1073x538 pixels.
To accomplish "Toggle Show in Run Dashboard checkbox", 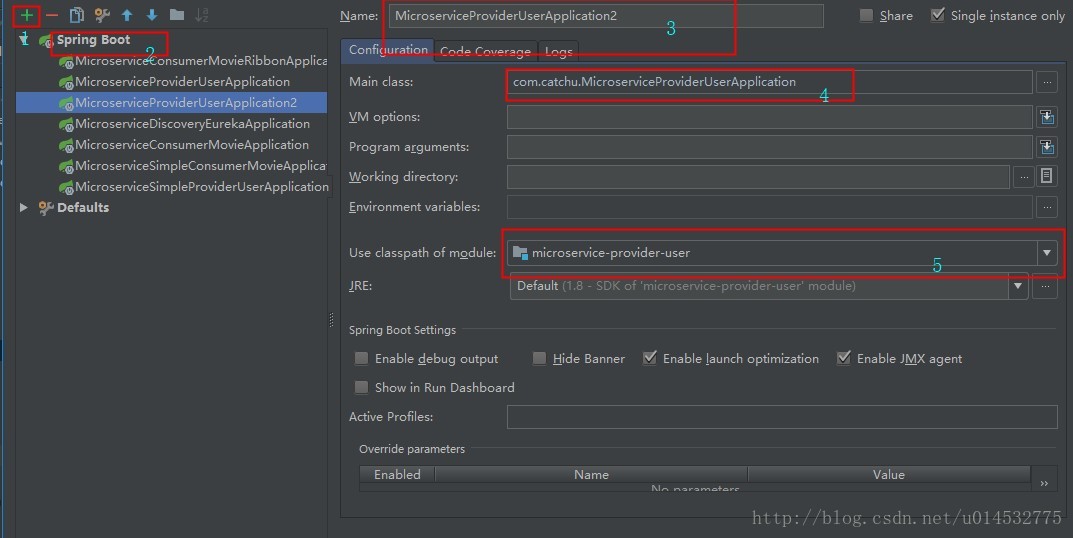I will [x=361, y=387].
